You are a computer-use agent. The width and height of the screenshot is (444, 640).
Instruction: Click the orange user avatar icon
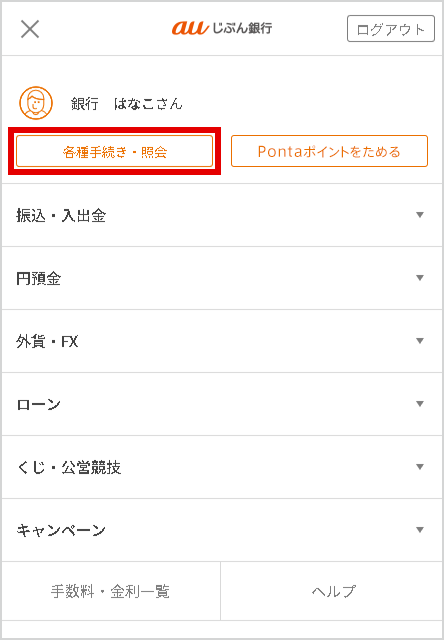point(36,103)
